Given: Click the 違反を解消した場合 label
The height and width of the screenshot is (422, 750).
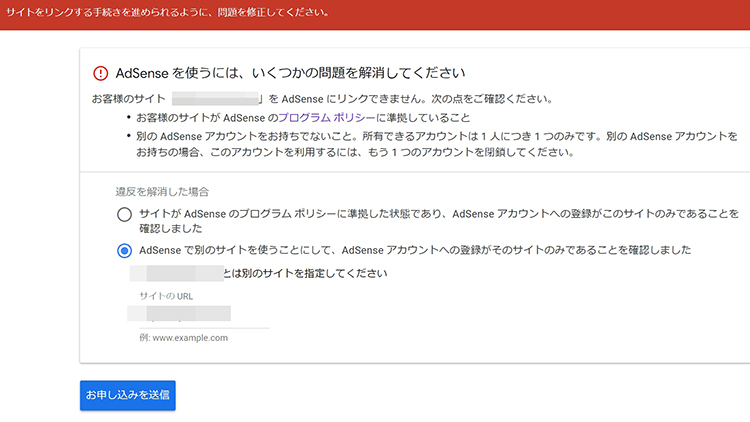Looking at the screenshot, I should pos(162,192).
